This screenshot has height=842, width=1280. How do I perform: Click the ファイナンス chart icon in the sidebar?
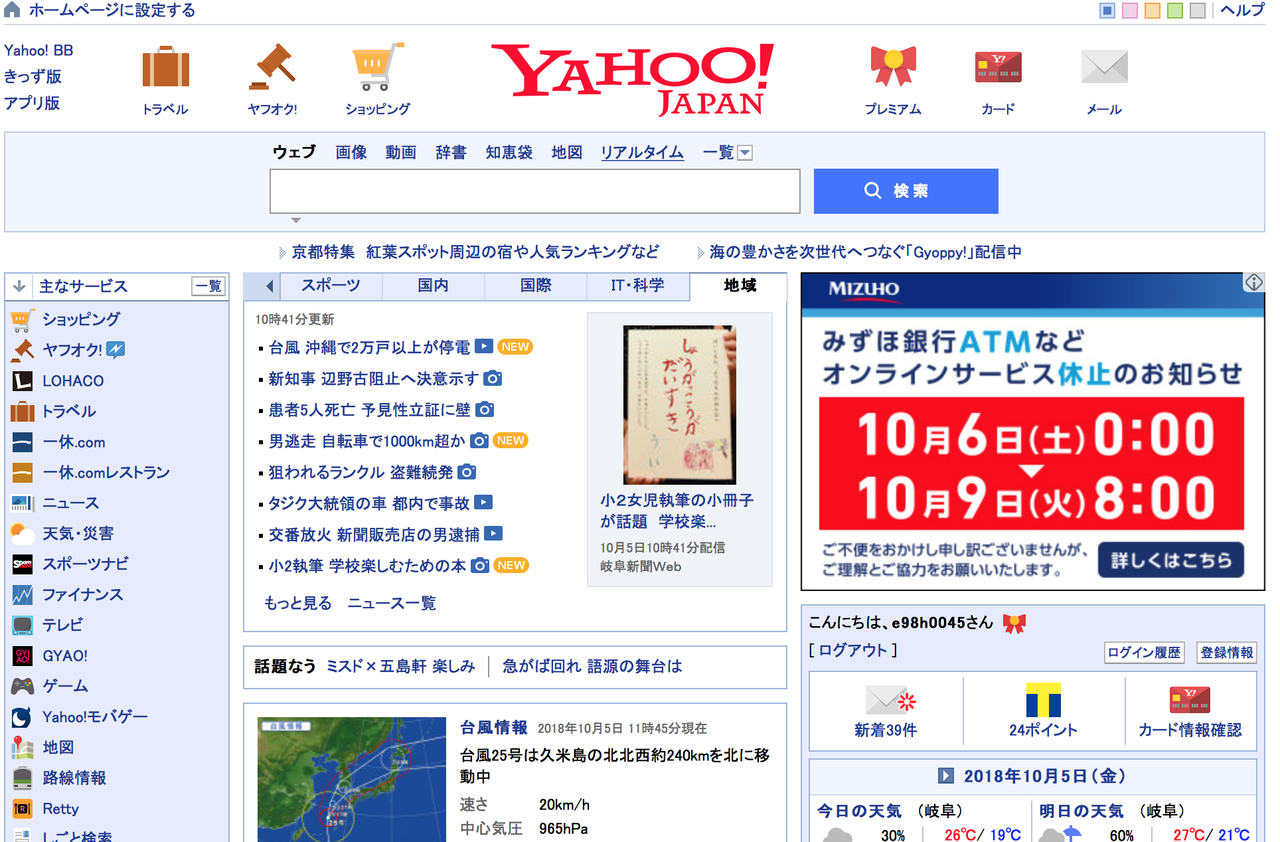[x=22, y=595]
